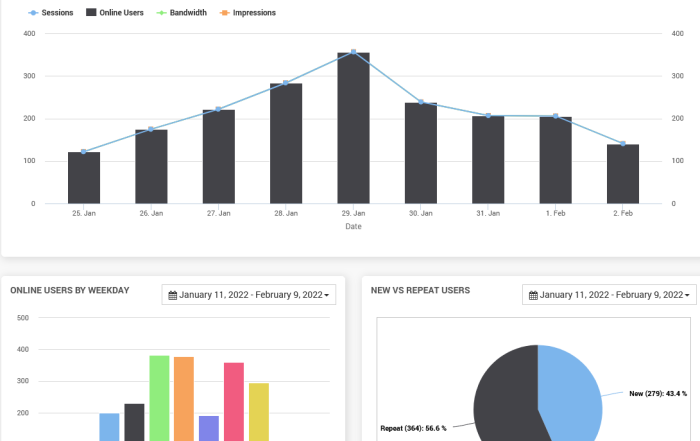
Task: Click the 29. Jan online users bar
Action: (354, 128)
